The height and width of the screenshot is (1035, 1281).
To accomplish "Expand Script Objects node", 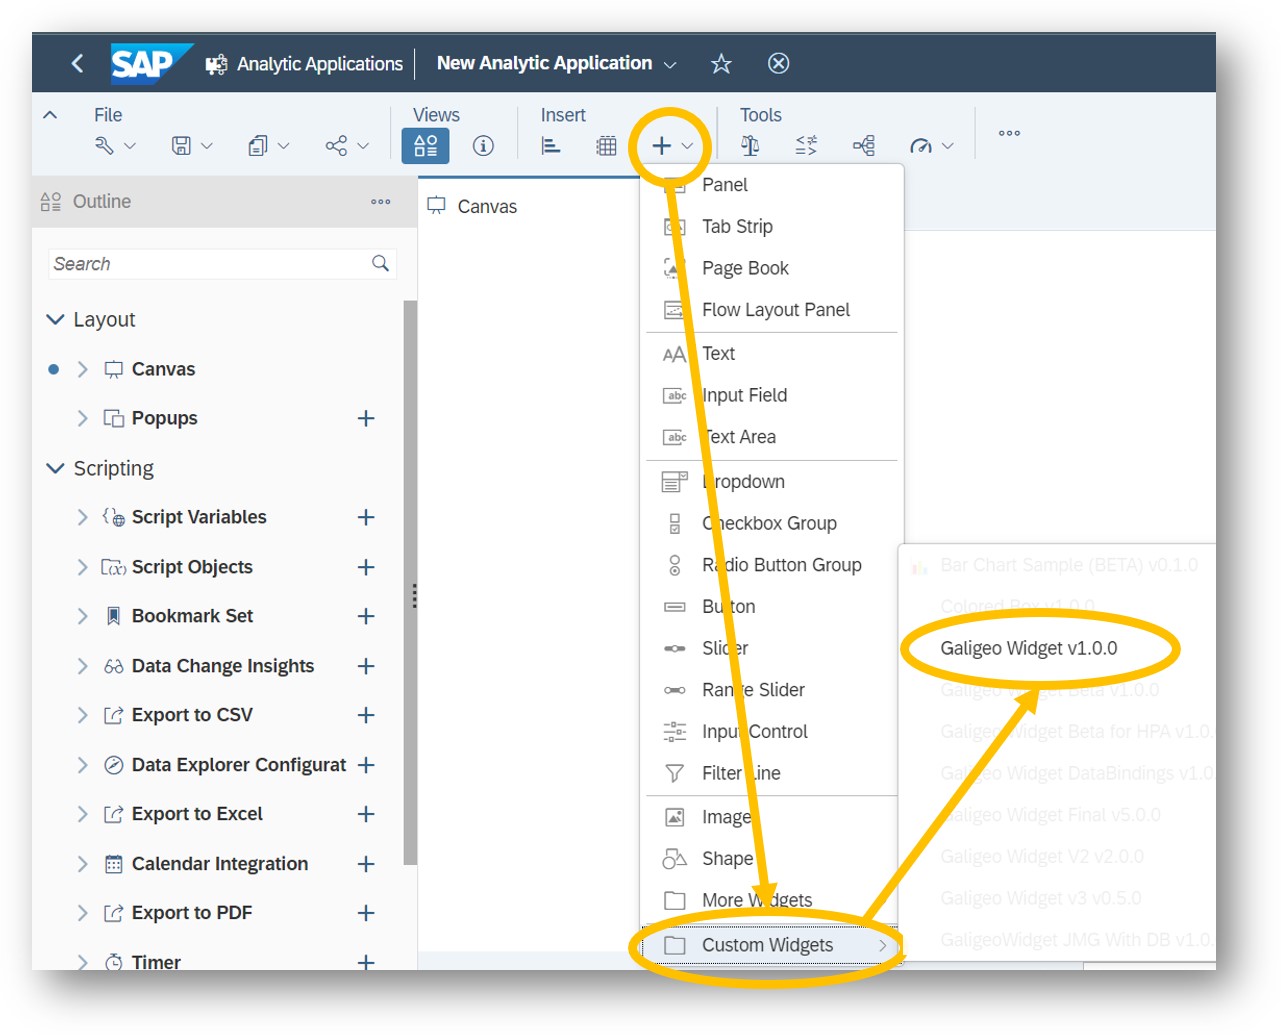I will pyautogui.click(x=83, y=567).
